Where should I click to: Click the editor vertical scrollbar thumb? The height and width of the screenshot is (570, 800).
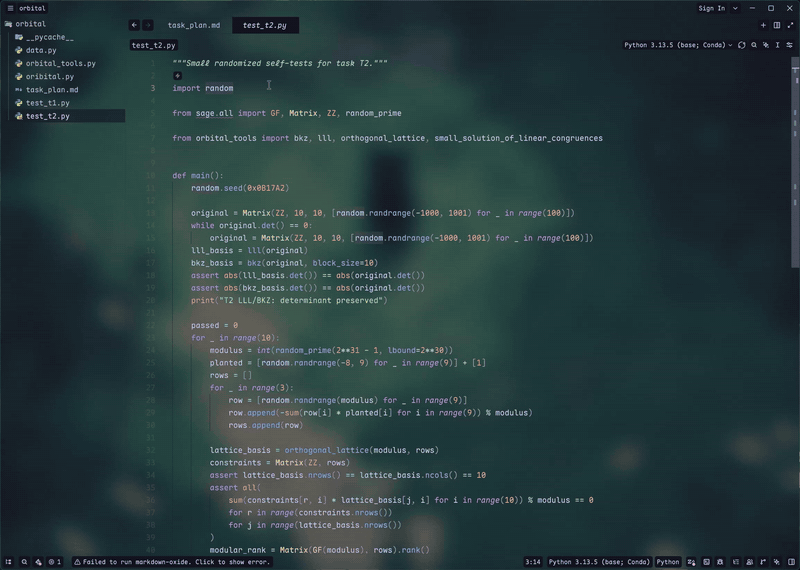coord(795,162)
